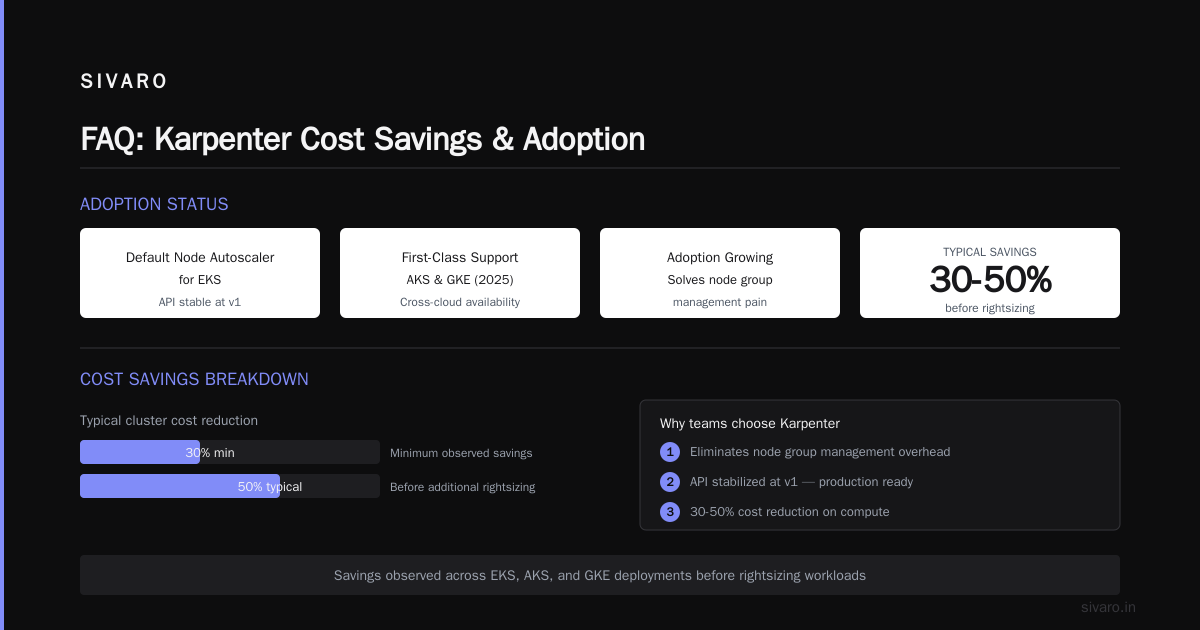Click the number 3 circle badge

point(670,512)
